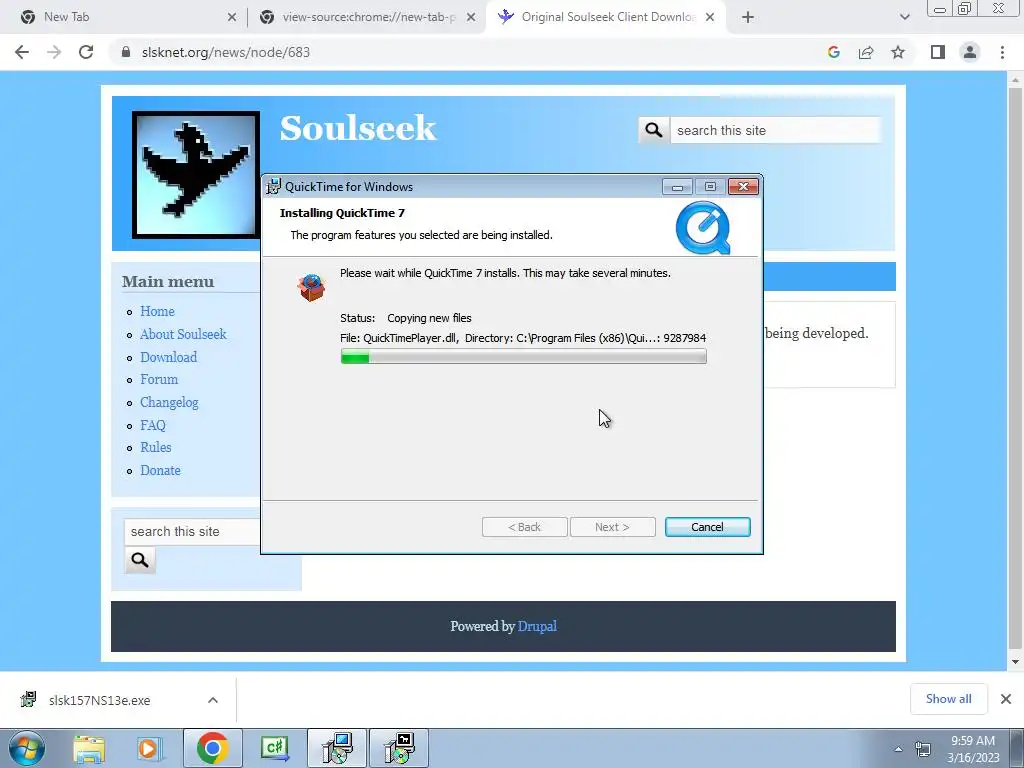Click the installation progress bar
The image size is (1024, 768).
tap(523, 357)
